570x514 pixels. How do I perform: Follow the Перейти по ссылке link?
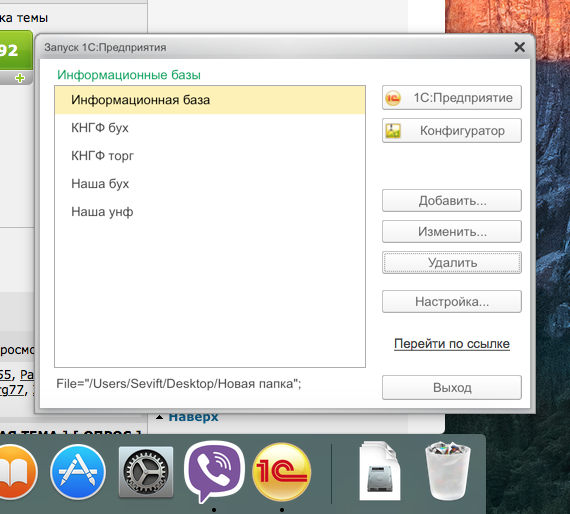click(451, 344)
